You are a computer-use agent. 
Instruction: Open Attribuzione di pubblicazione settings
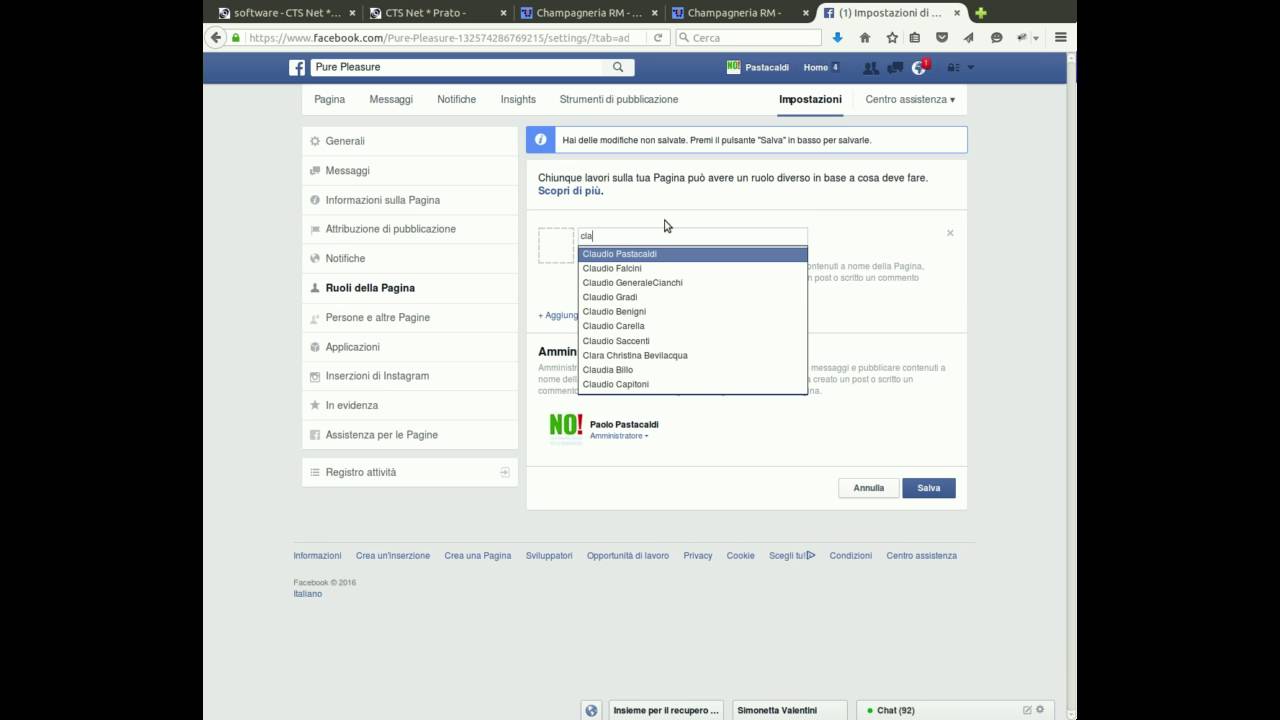[x=410, y=229]
